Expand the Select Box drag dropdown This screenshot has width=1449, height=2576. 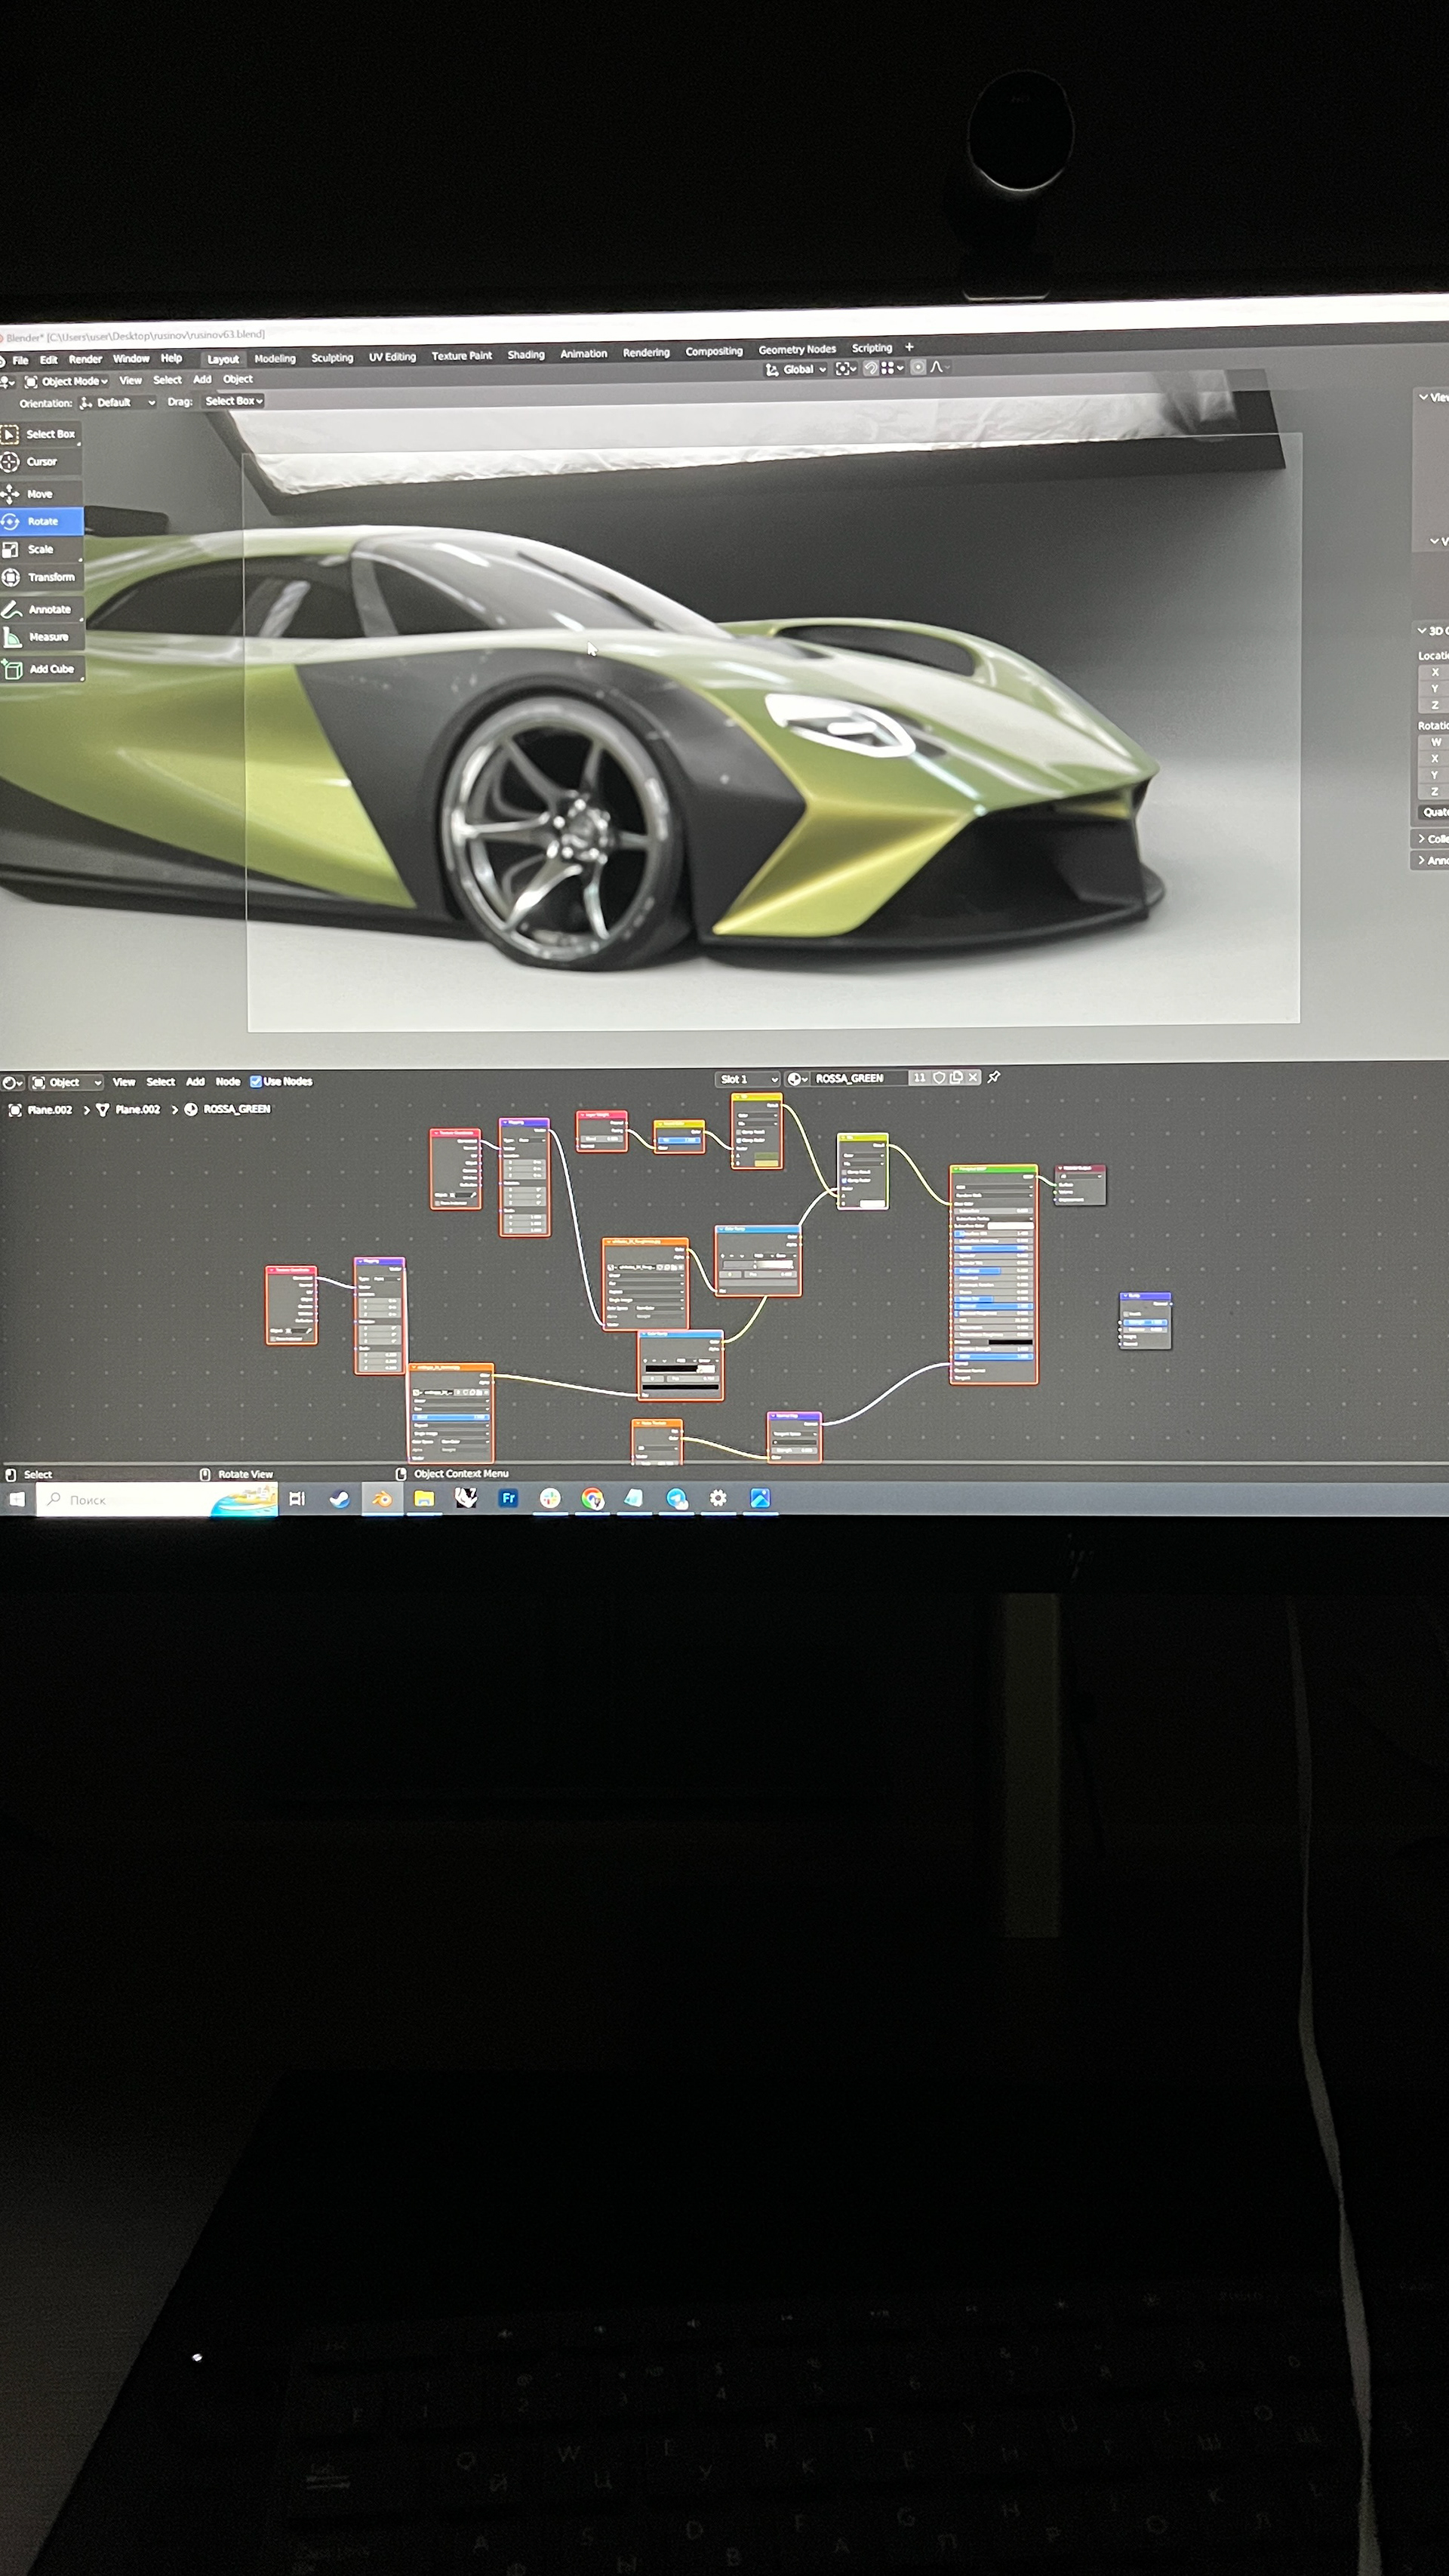click(234, 401)
